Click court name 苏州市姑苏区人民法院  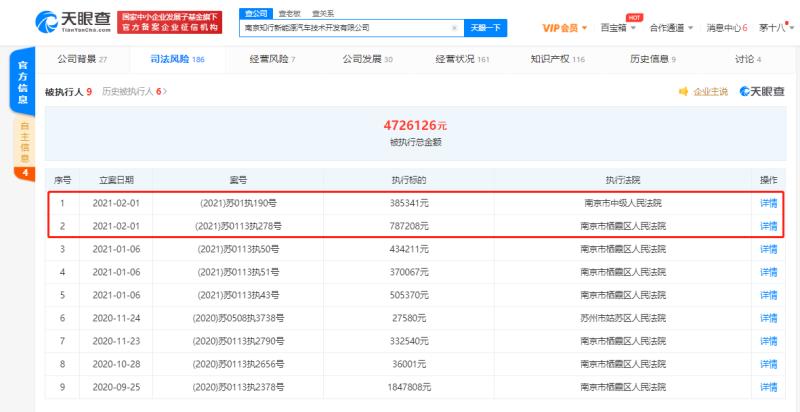pos(623,318)
